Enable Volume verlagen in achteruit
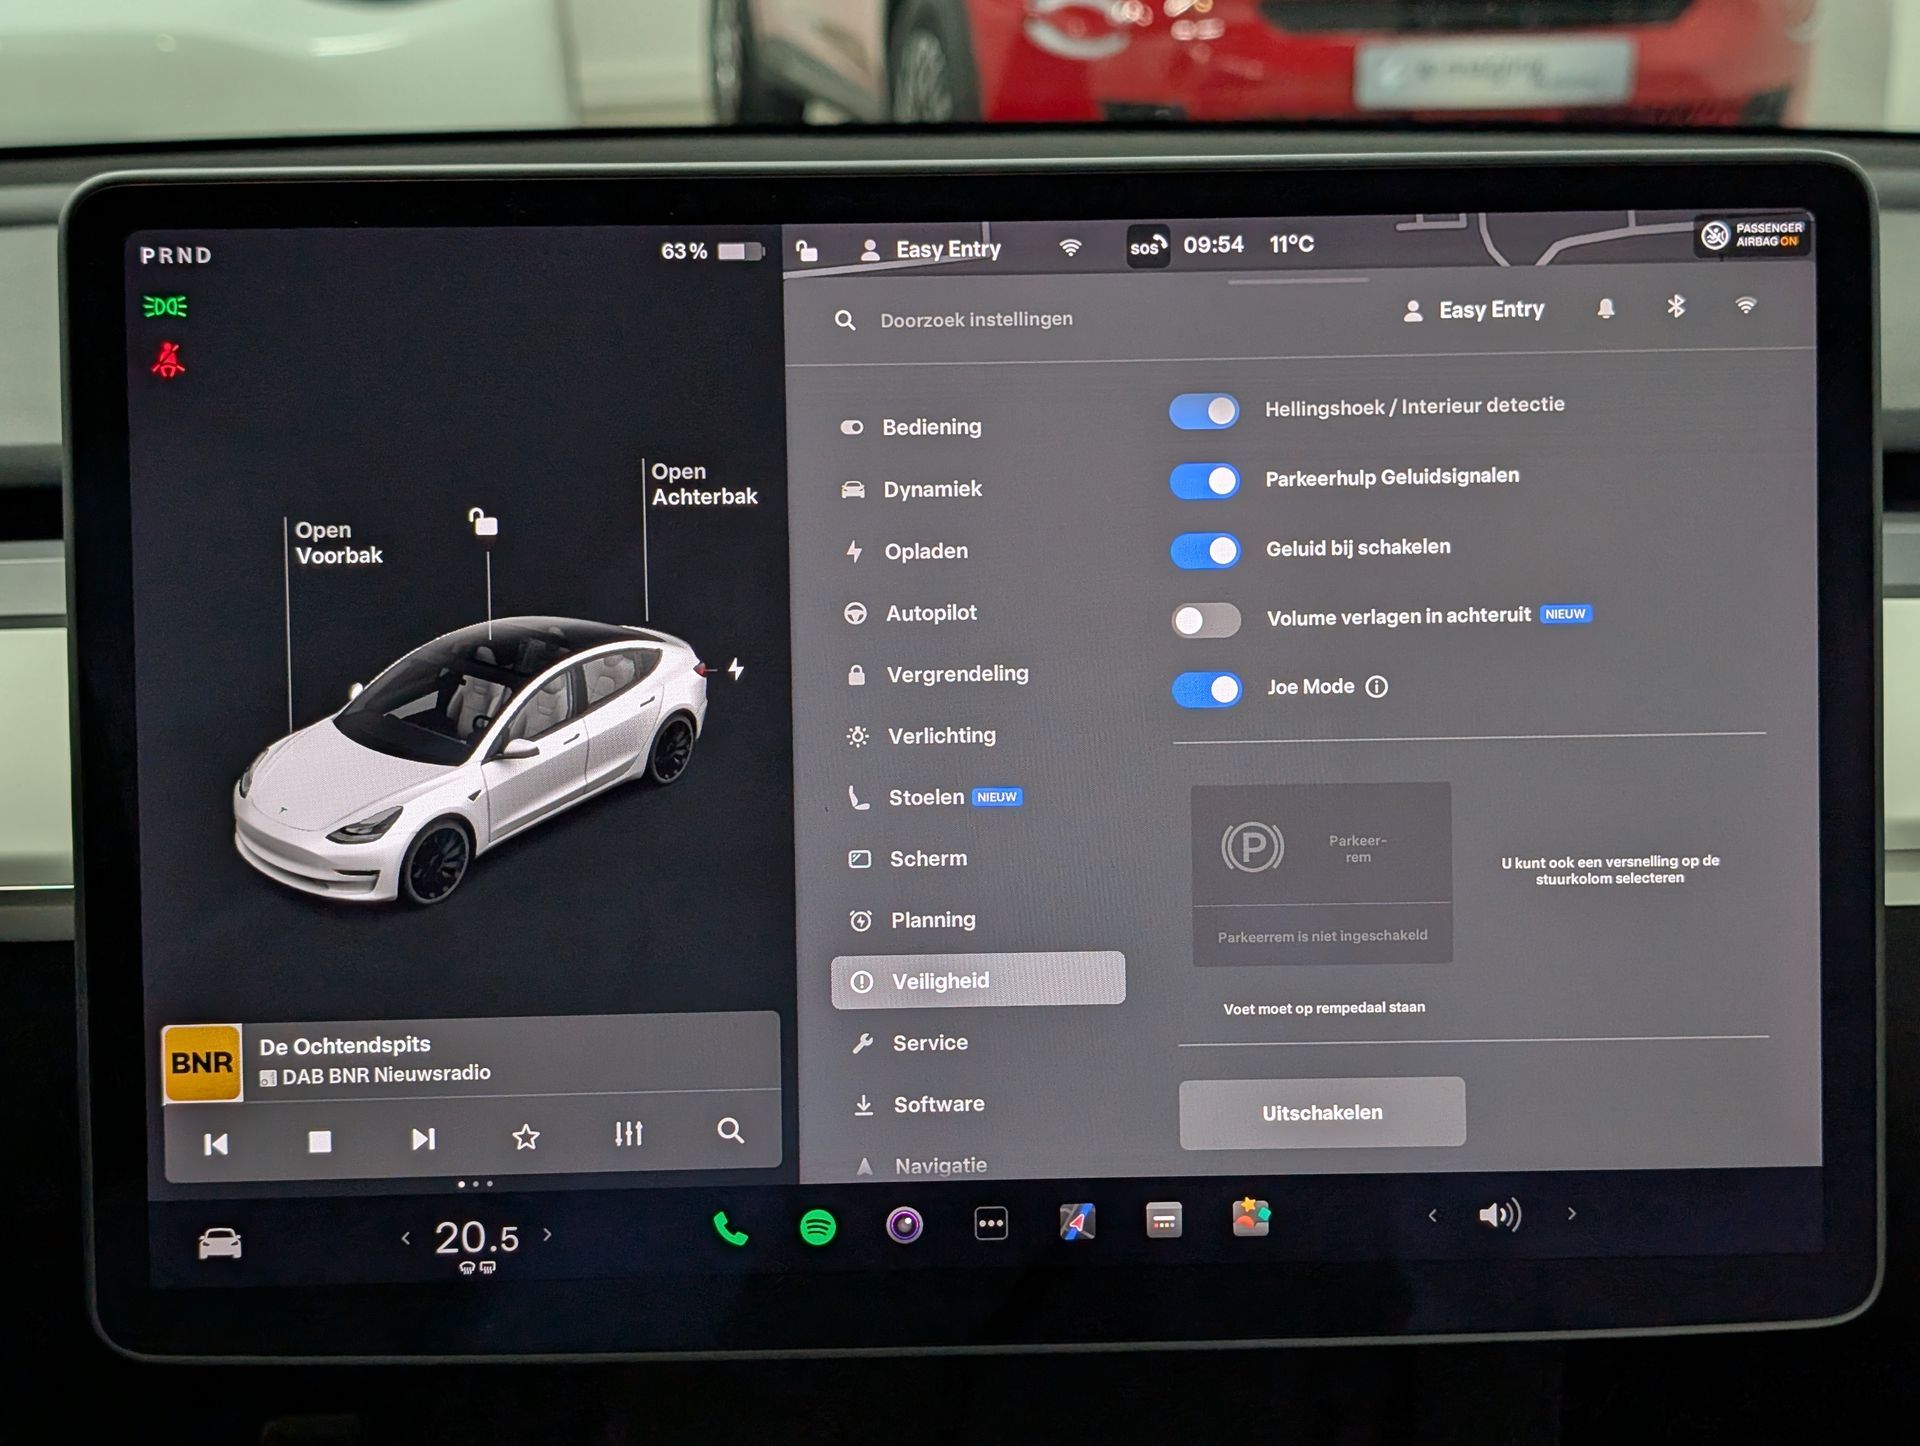The width and height of the screenshot is (1920, 1446). click(x=1206, y=620)
